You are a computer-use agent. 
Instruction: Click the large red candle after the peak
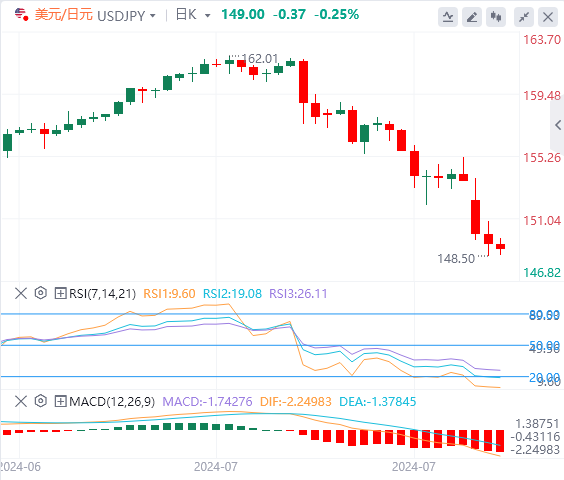[x=304, y=82]
